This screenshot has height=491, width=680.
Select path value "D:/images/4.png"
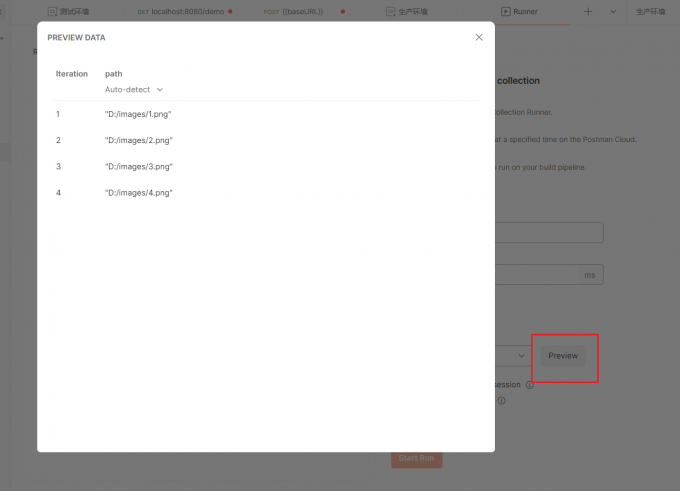pyautogui.click(x=139, y=193)
